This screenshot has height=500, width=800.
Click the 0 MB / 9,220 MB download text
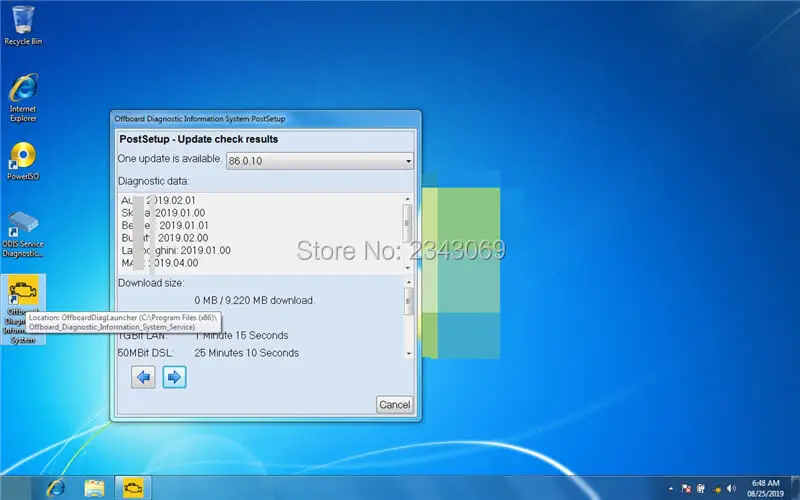click(x=255, y=301)
